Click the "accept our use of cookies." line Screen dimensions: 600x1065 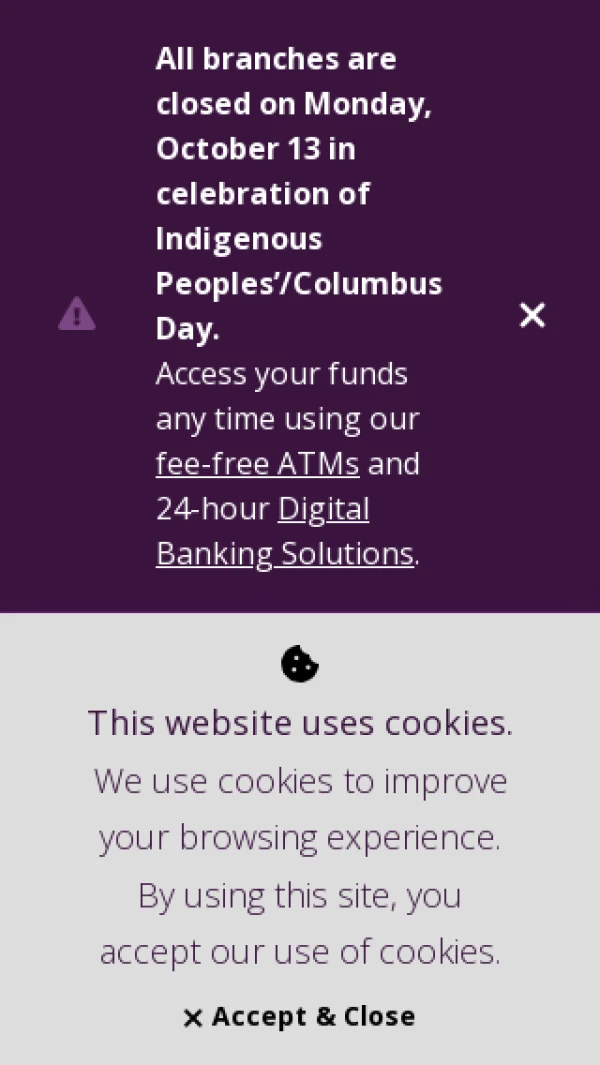click(x=300, y=951)
